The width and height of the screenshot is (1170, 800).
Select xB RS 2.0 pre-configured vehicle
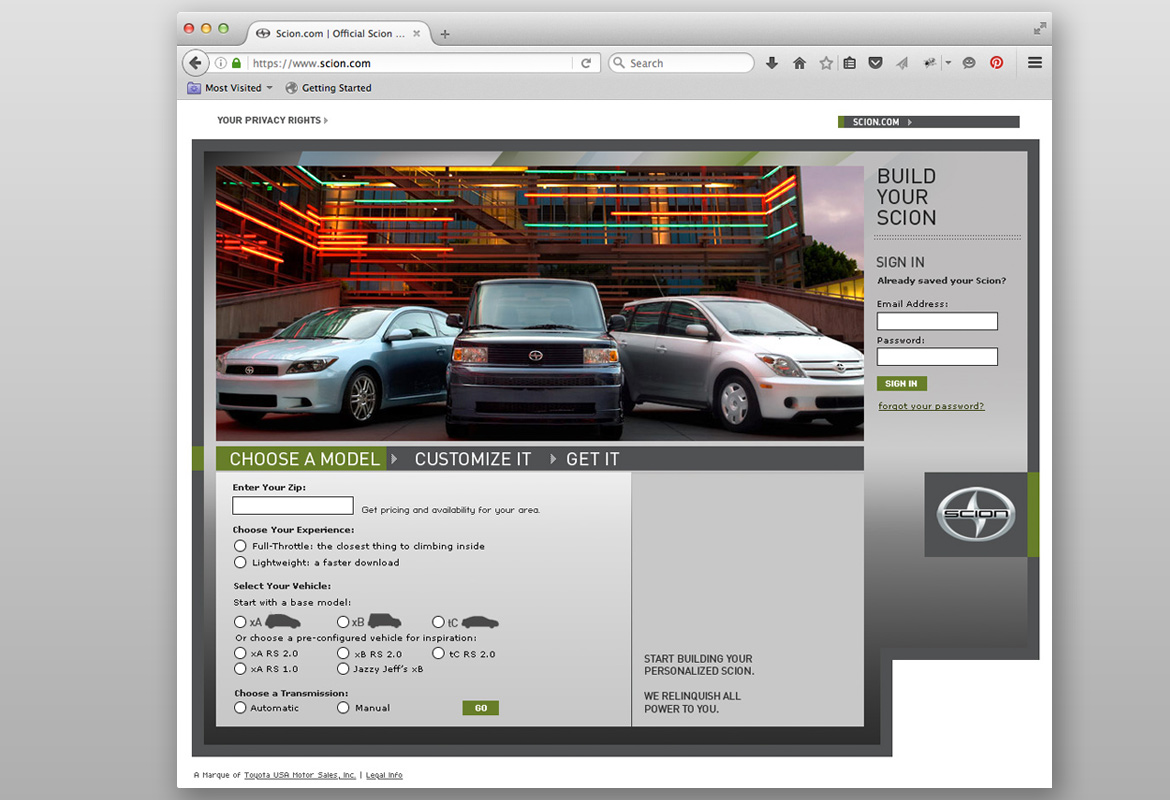[343, 653]
